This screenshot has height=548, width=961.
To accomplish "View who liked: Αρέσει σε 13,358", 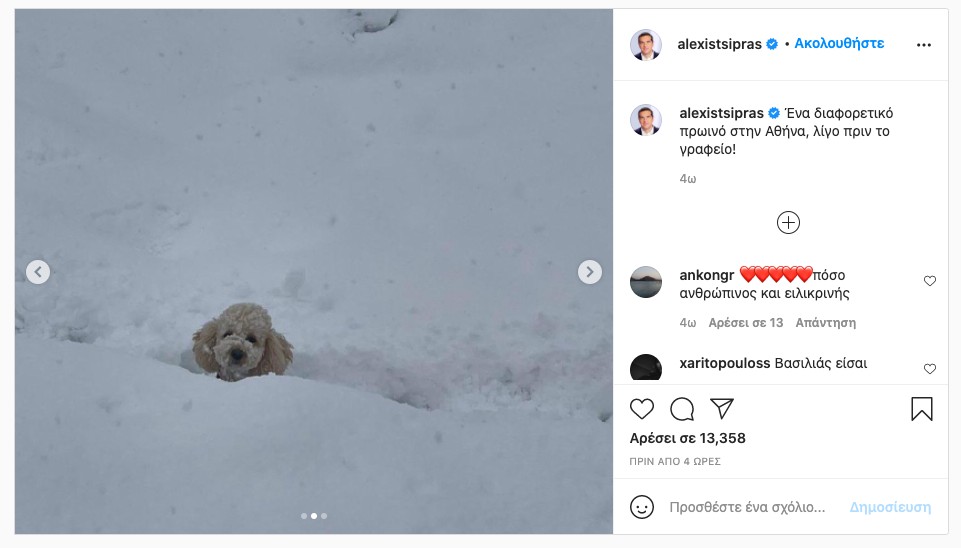I will coord(687,438).
